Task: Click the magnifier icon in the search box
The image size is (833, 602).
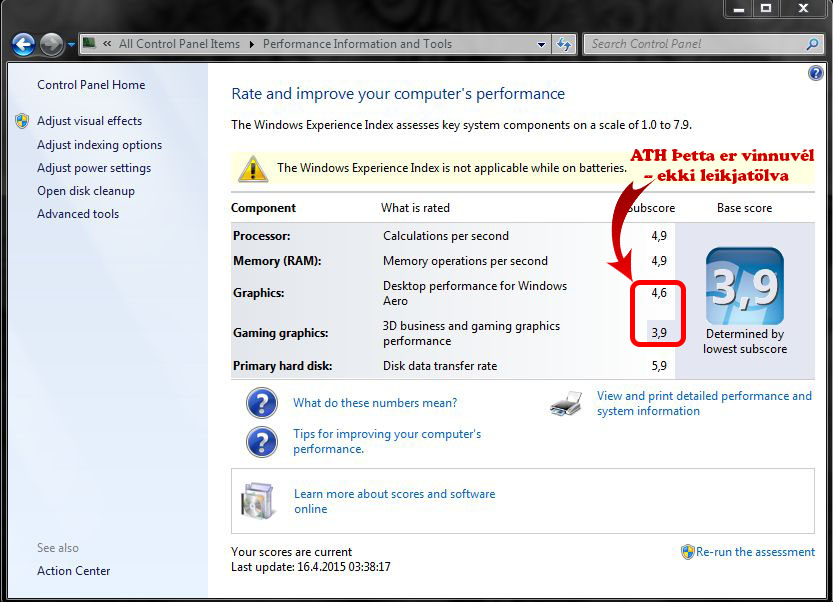Action: click(812, 44)
